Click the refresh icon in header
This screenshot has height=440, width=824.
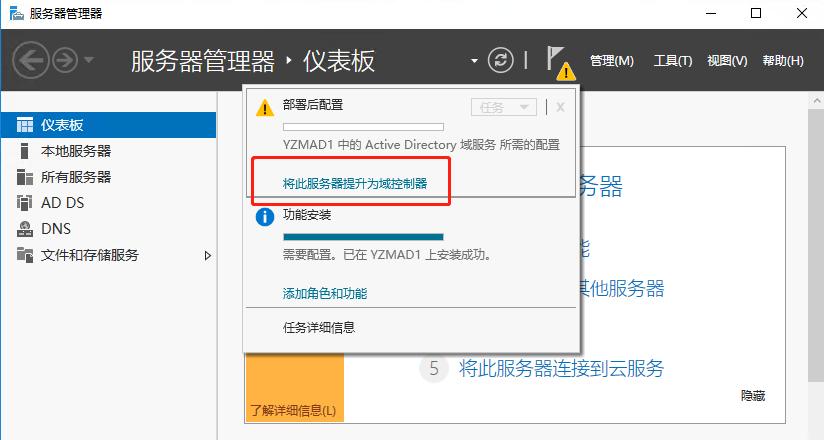pyautogui.click(x=500, y=61)
